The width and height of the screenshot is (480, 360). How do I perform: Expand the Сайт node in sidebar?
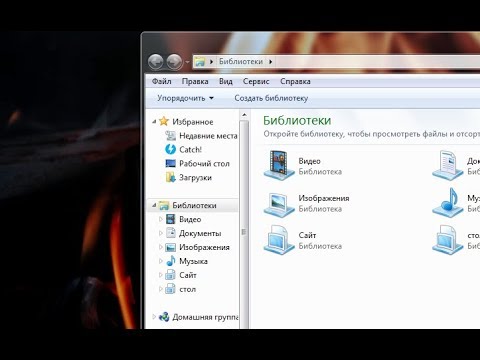coord(161,275)
